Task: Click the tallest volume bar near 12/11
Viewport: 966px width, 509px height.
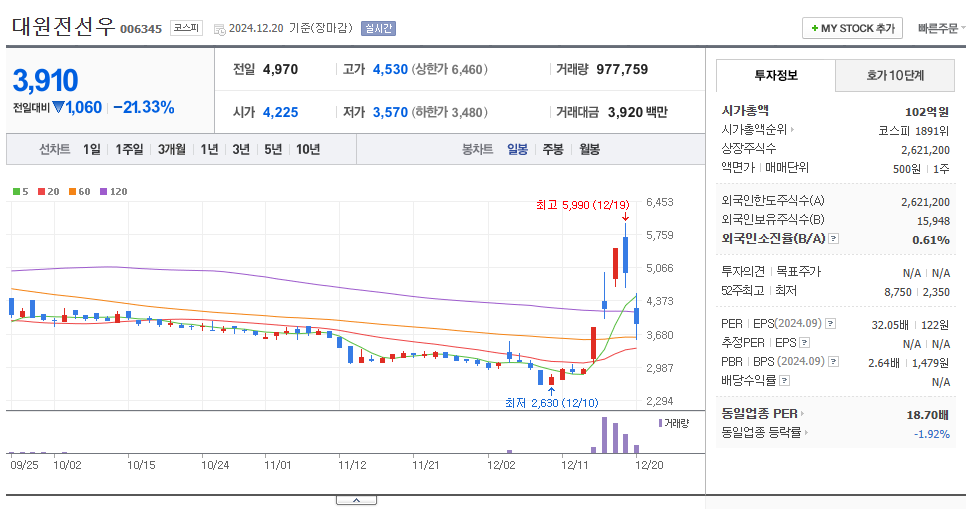Action: pyautogui.click(x=604, y=435)
